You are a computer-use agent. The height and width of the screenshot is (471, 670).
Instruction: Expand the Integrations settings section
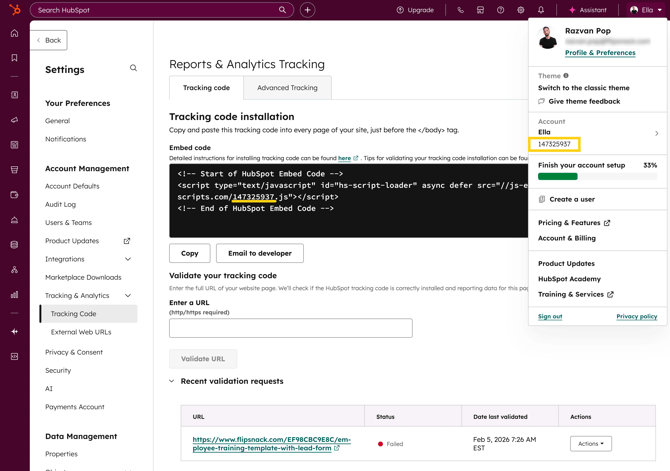coord(127,259)
